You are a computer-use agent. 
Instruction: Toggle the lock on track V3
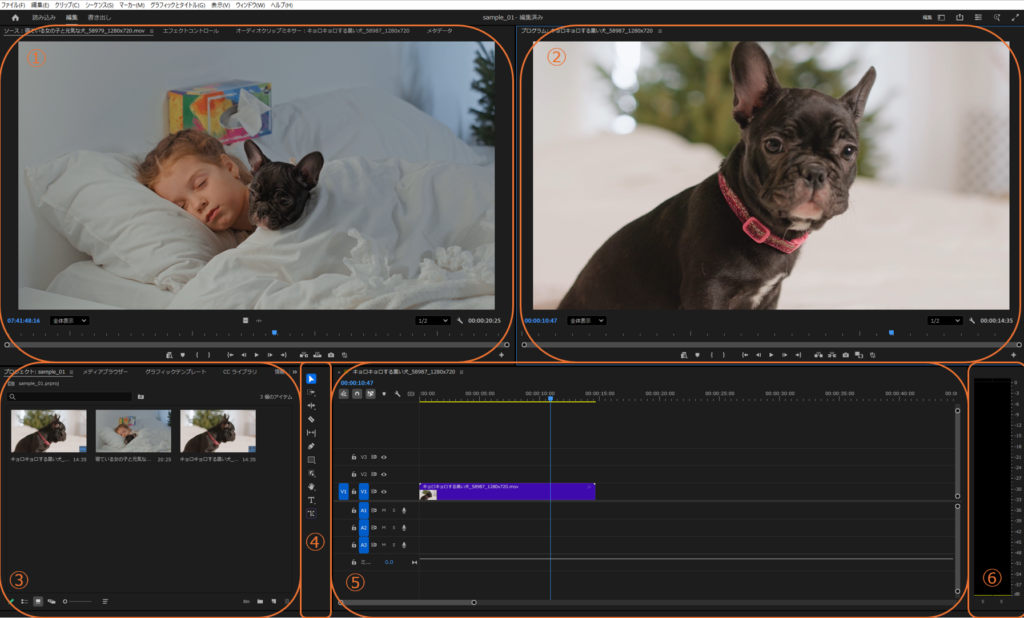[353, 456]
